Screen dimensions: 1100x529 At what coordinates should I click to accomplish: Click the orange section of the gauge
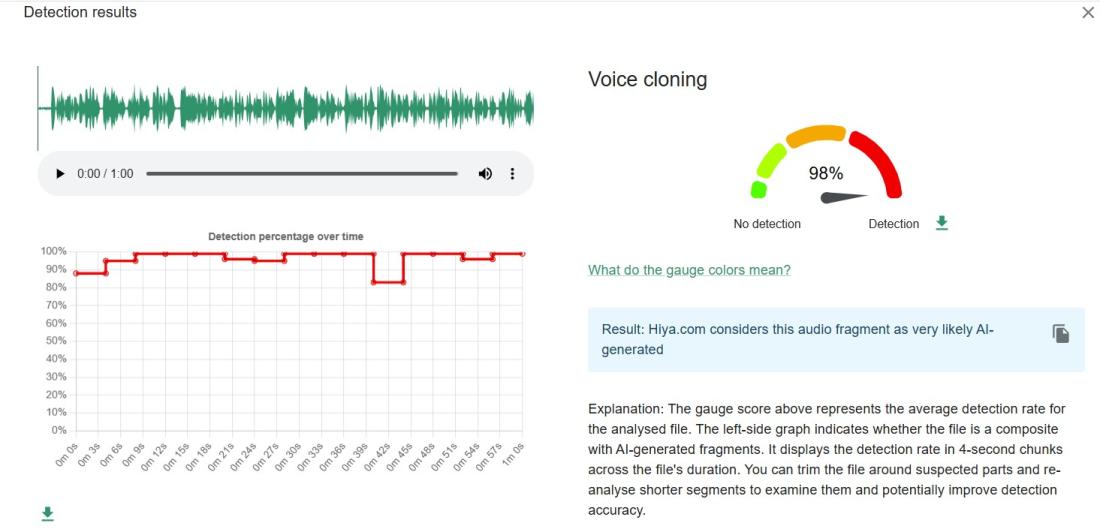815,135
